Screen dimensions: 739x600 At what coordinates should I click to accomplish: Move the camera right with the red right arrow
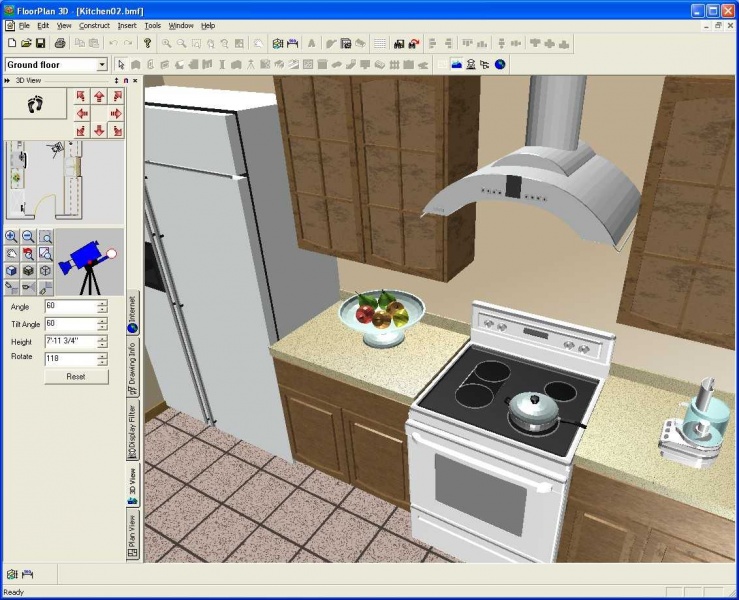pos(116,114)
